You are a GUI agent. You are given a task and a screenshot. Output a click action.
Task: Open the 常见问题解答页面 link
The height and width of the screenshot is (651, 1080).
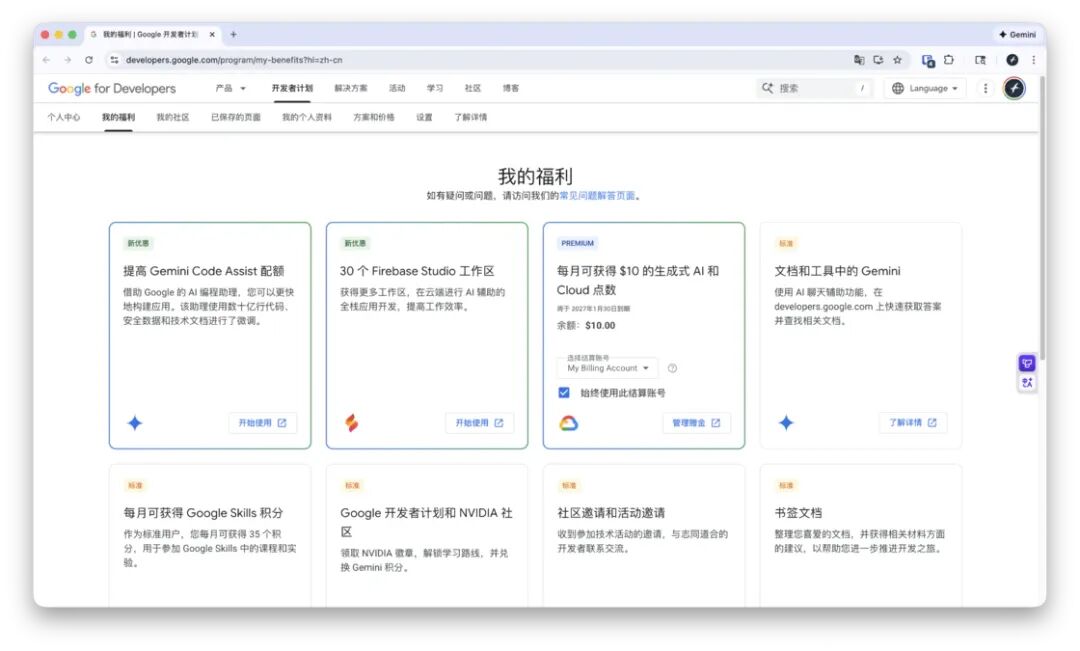[x=597, y=196]
